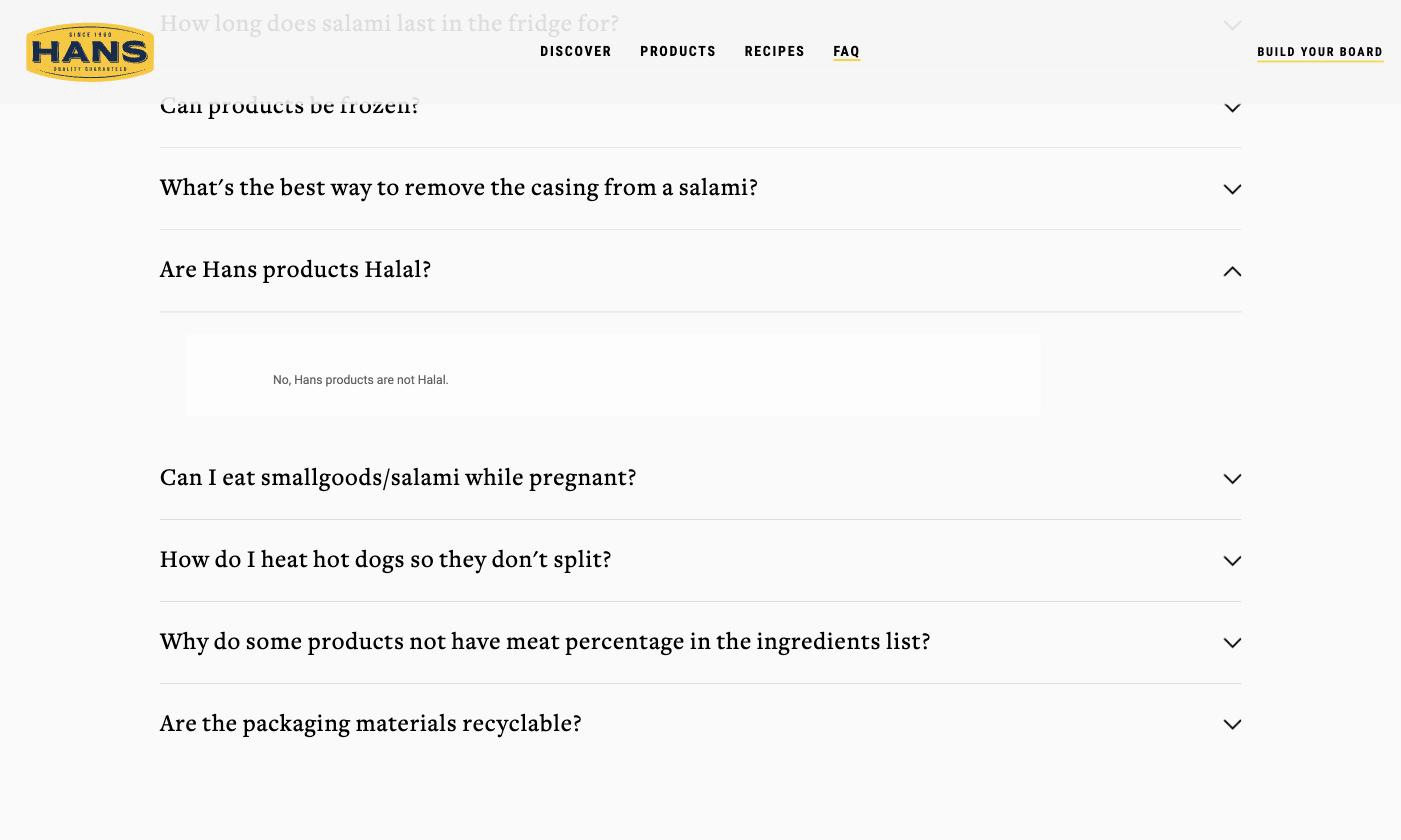Click chevron for recyclable packaging question

[x=1232, y=725]
